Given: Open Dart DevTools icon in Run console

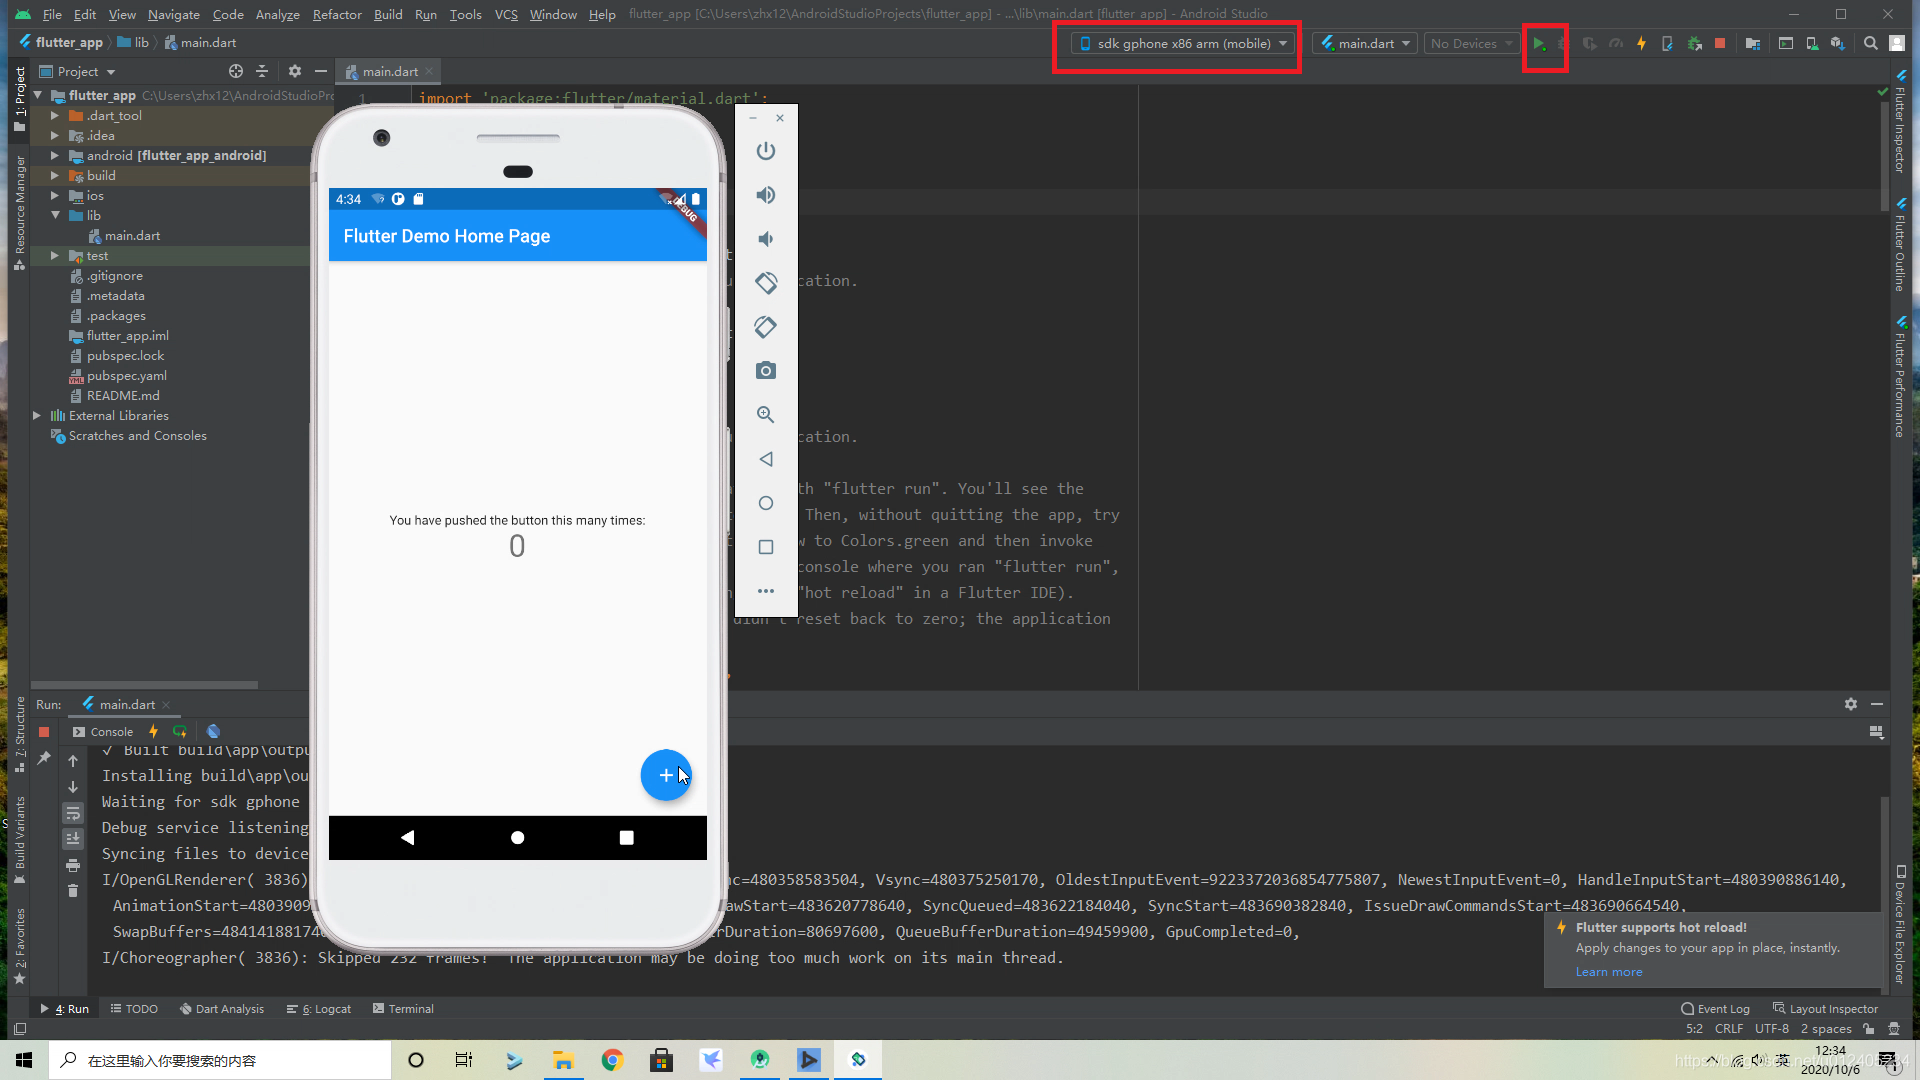Looking at the screenshot, I should click(213, 732).
